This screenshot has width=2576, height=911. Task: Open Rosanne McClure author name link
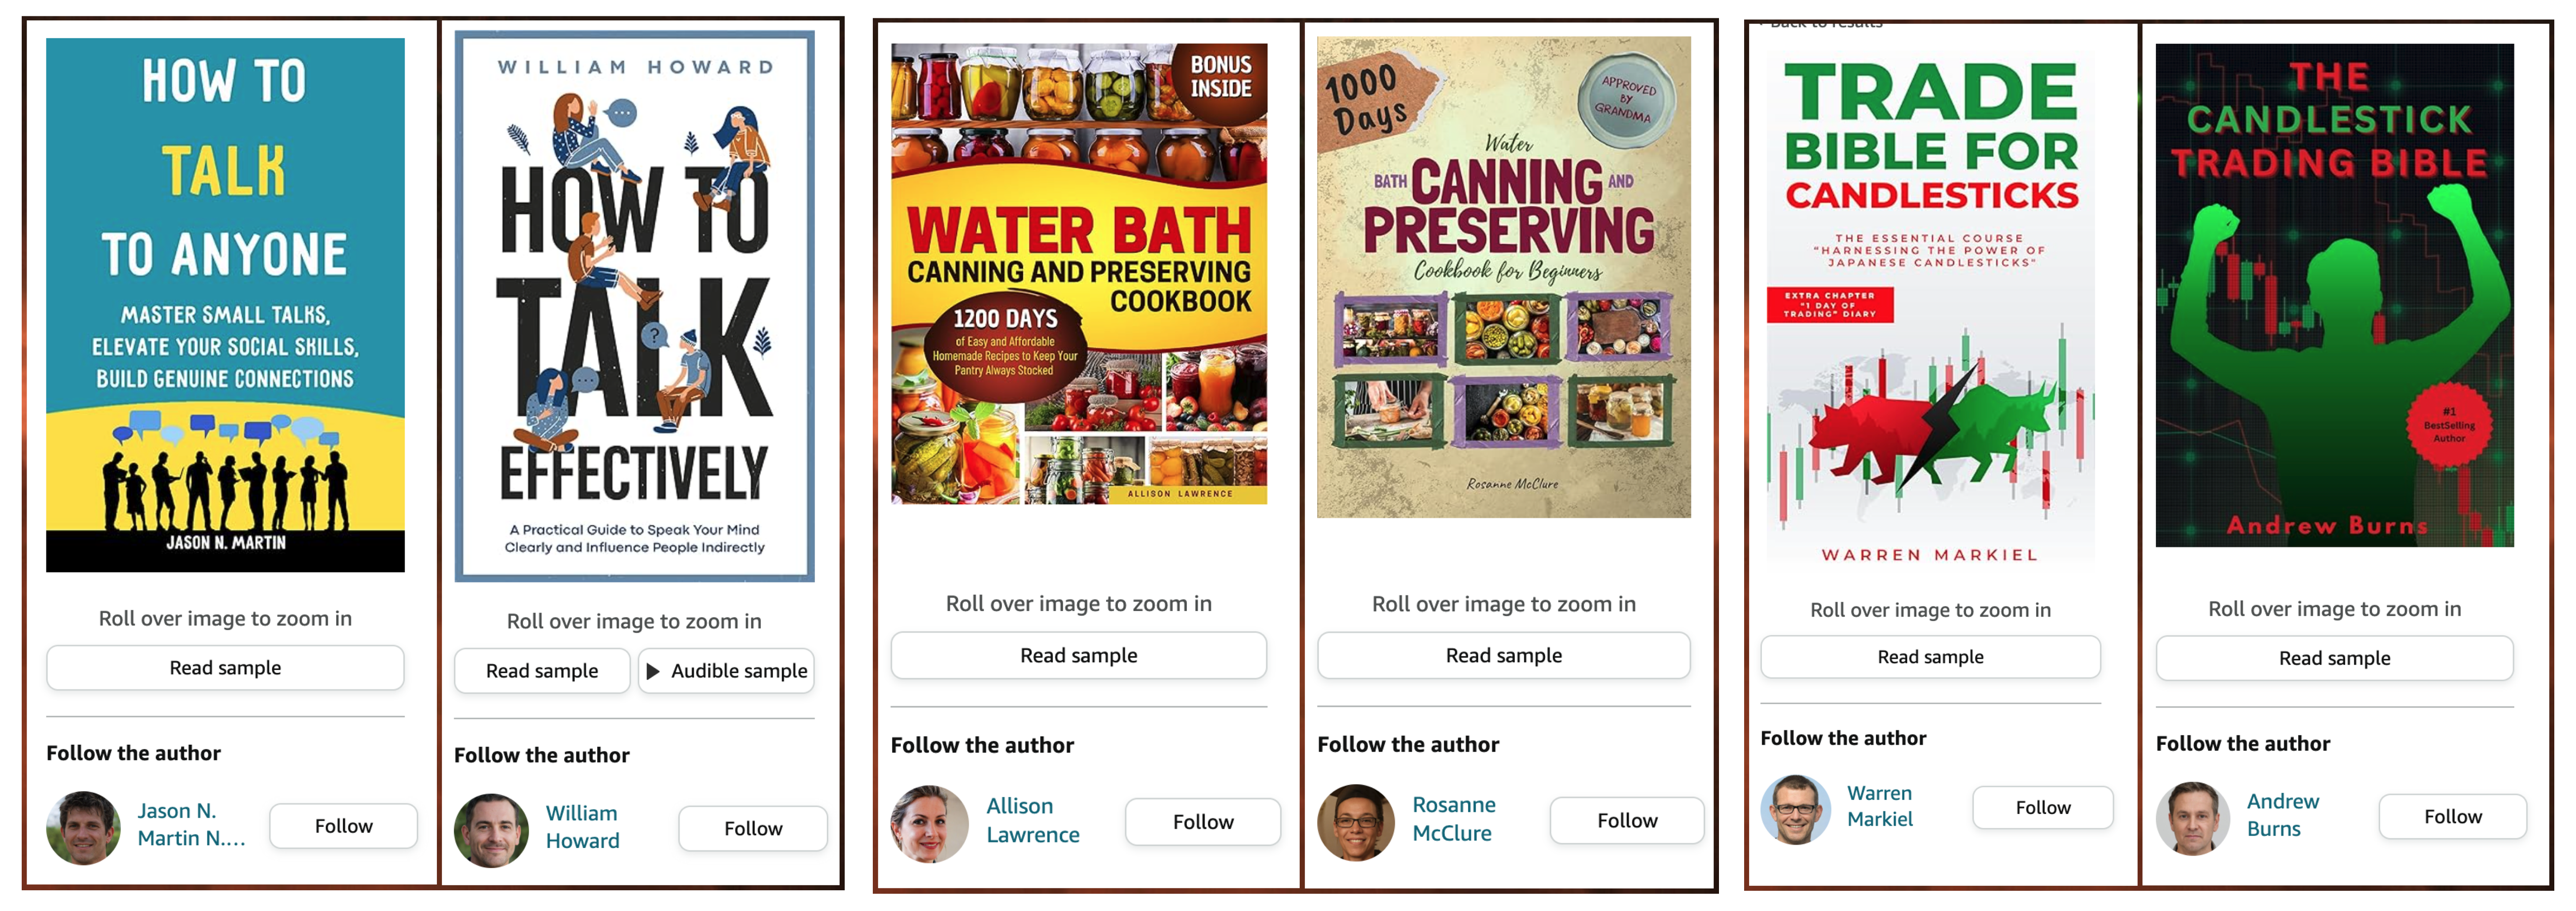pyautogui.click(x=1454, y=819)
